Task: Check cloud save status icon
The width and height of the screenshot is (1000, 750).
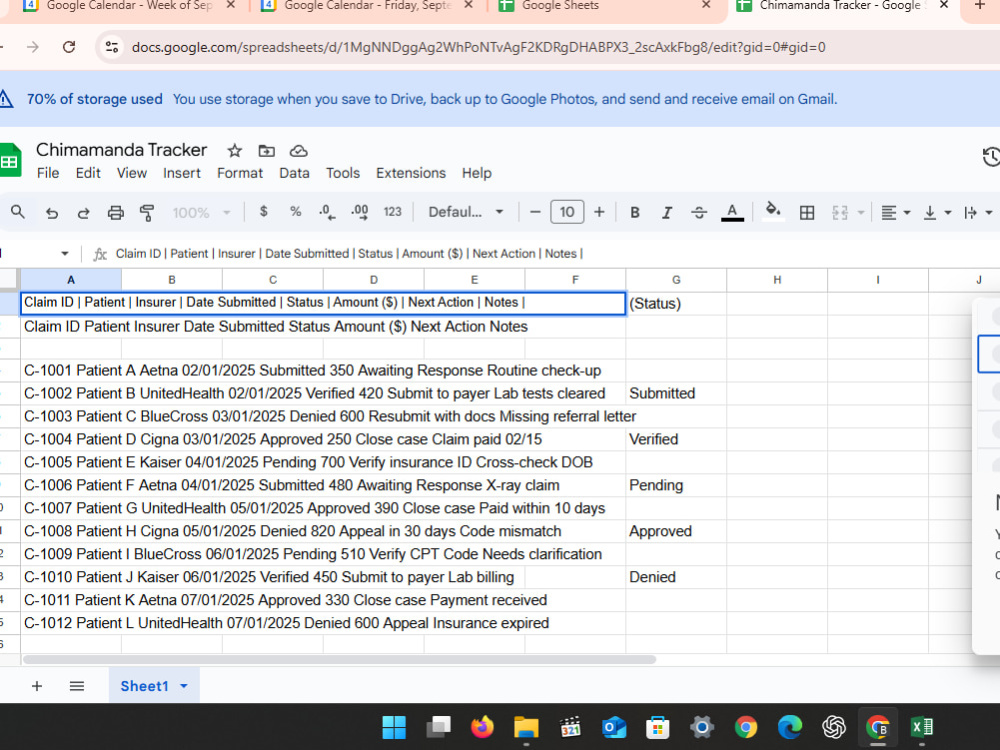Action: tap(298, 151)
